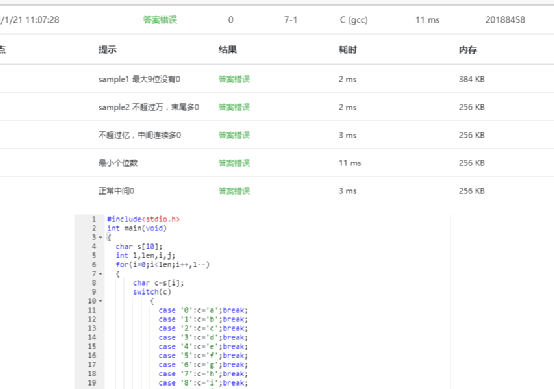Click the for loop statement on line 6
The image size is (554, 389).
pos(163,265)
